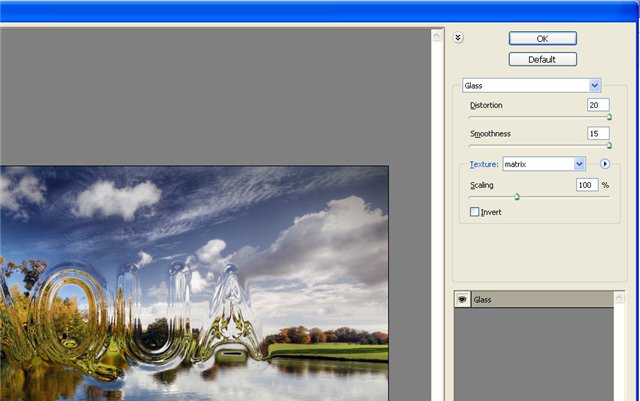Screen dimensions: 640x401
Task: Click into the Scaling percent field
Action: (x=586, y=185)
